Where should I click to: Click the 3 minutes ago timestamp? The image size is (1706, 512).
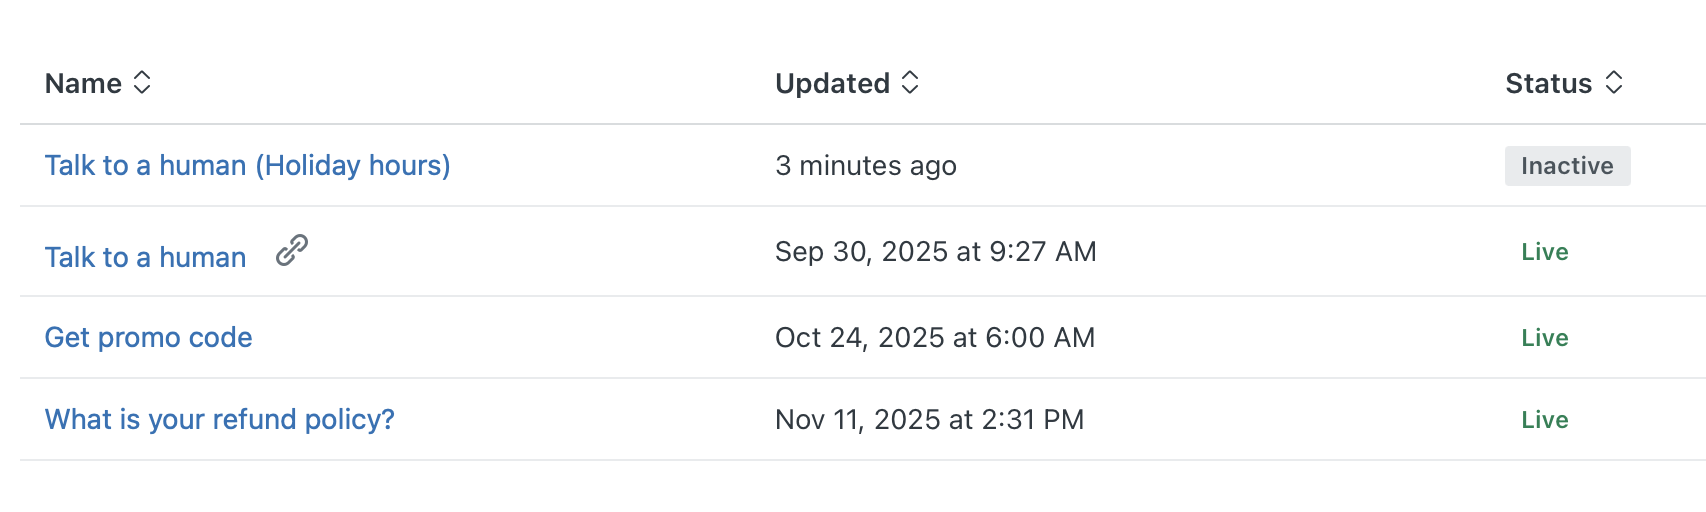(865, 165)
